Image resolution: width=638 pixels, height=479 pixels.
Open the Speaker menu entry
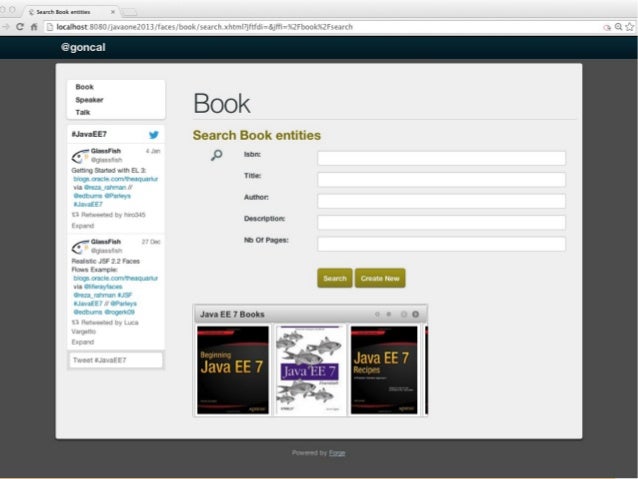click(x=89, y=100)
